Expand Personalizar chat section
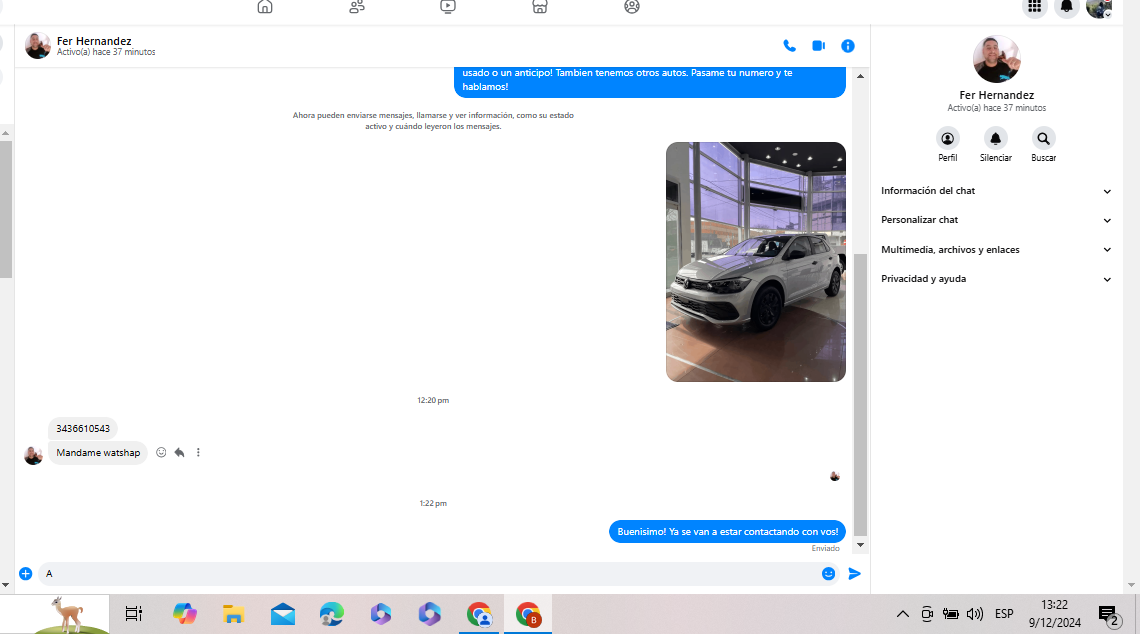 tap(996, 220)
